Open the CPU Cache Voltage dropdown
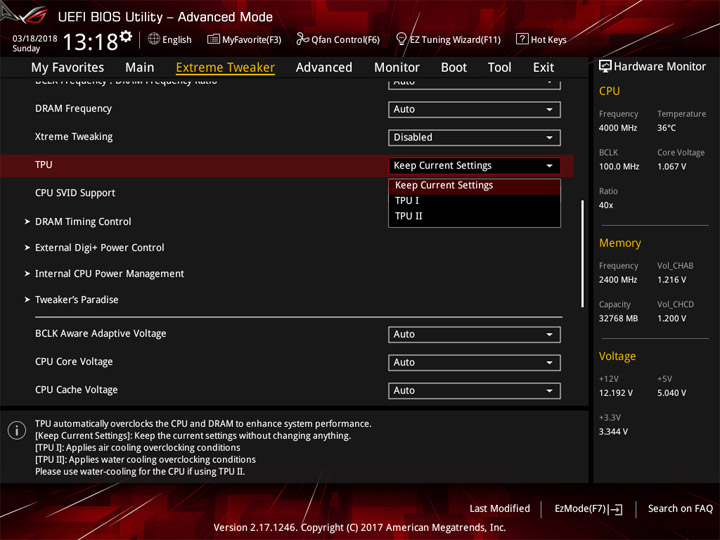 [x=474, y=390]
